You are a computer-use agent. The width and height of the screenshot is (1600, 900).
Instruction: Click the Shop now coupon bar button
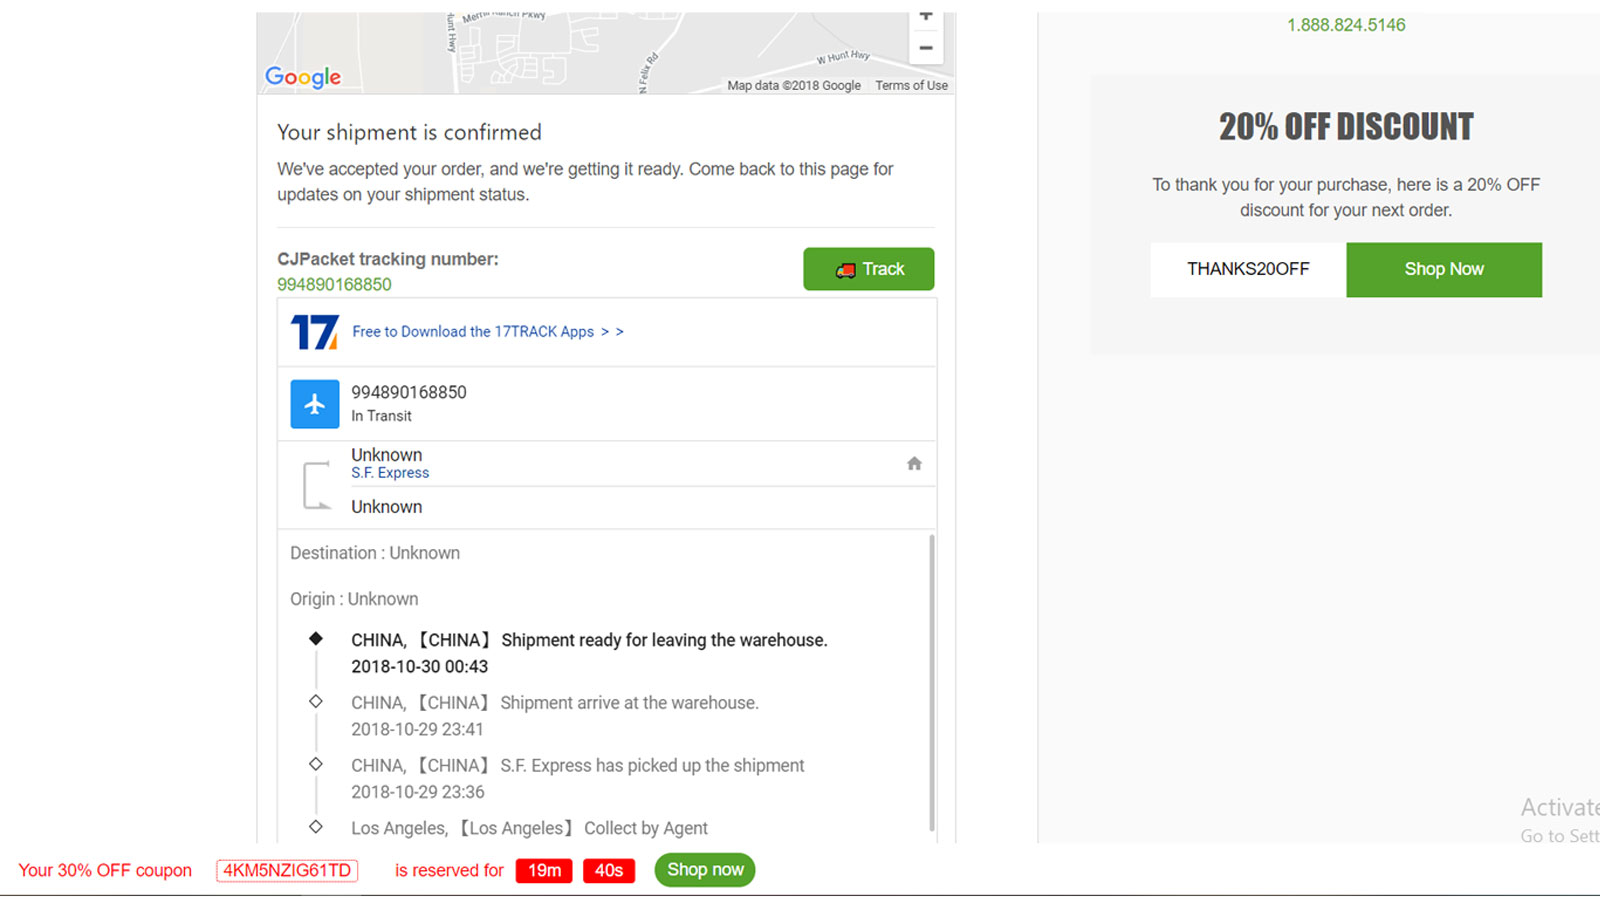(705, 870)
